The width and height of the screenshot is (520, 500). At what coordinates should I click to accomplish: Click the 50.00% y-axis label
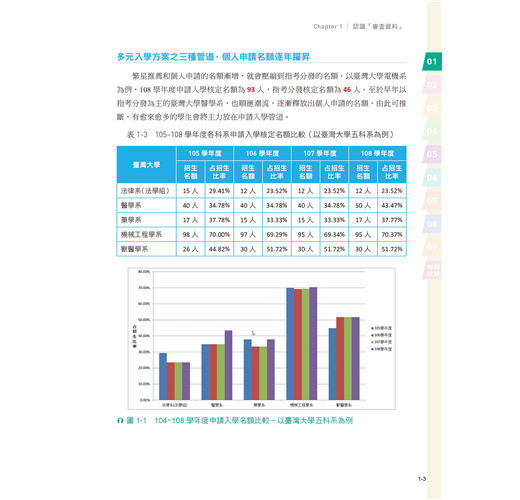coord(144,320)
